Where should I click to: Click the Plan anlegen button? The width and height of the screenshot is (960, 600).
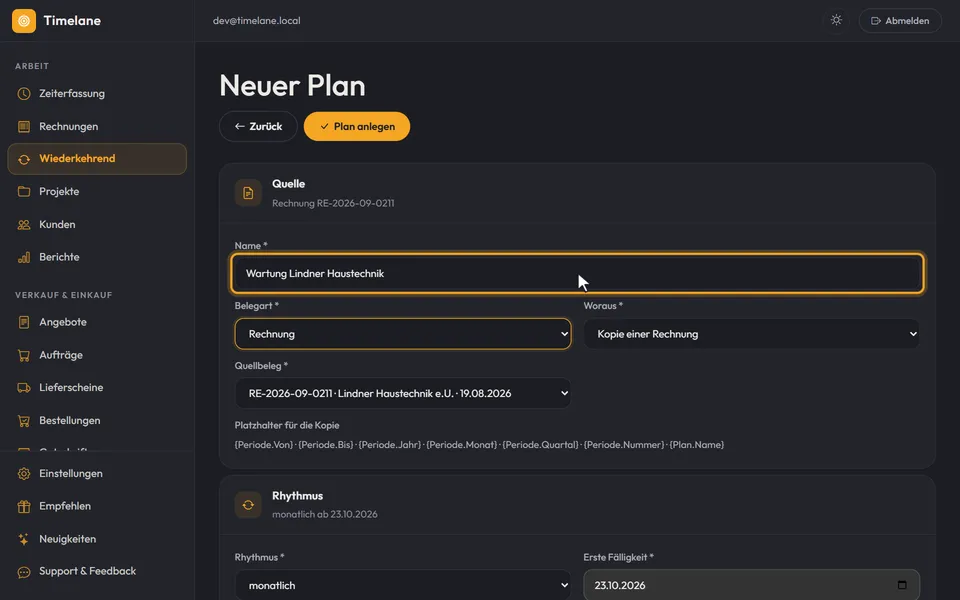357,126
